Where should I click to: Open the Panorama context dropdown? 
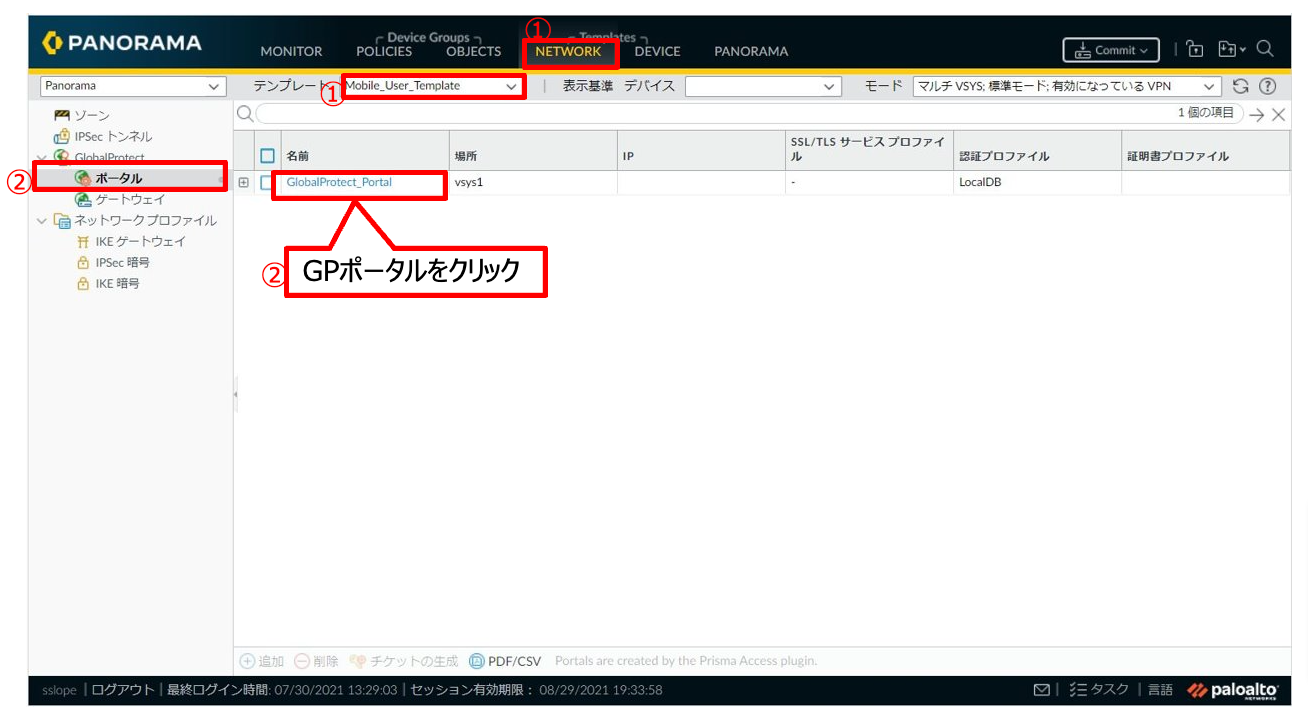click(133, 87)
